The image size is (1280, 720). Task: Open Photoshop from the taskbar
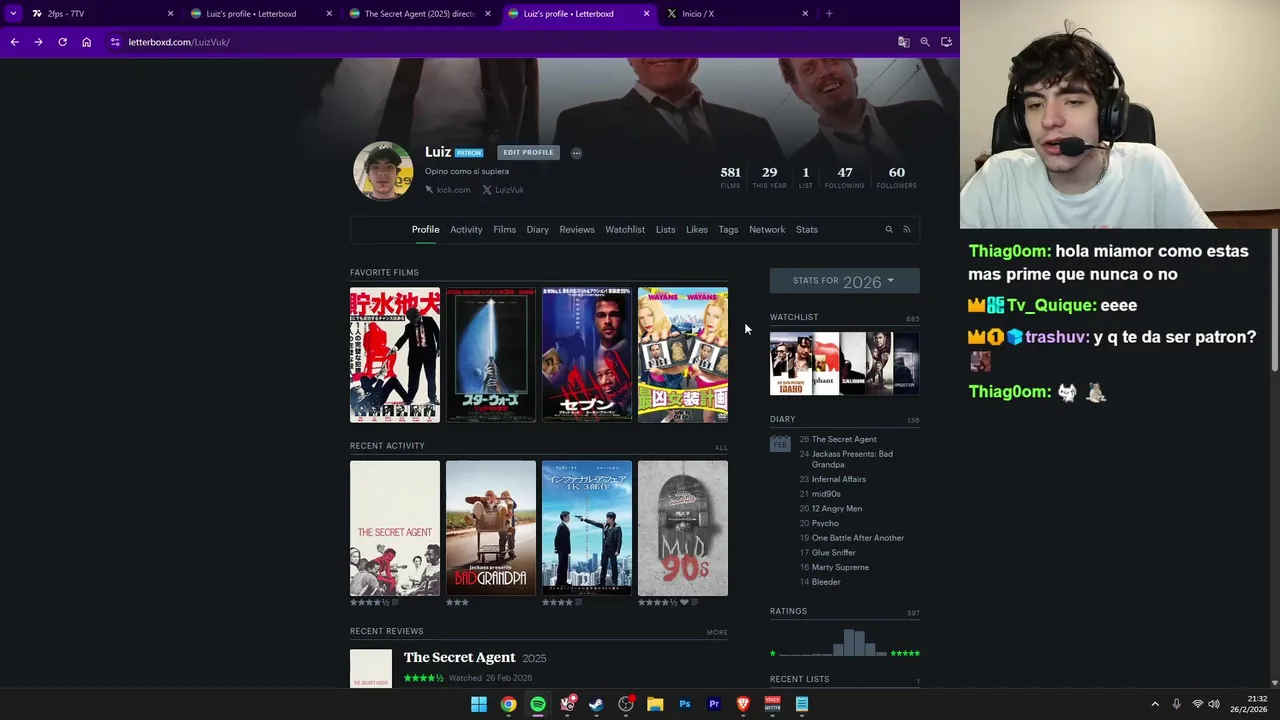(685, 704)
